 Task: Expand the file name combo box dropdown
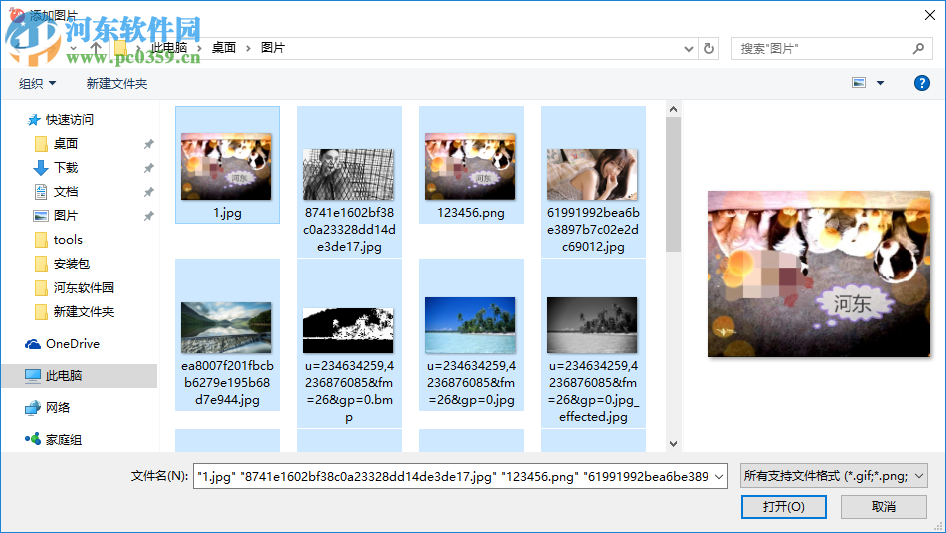click(719, 476)
